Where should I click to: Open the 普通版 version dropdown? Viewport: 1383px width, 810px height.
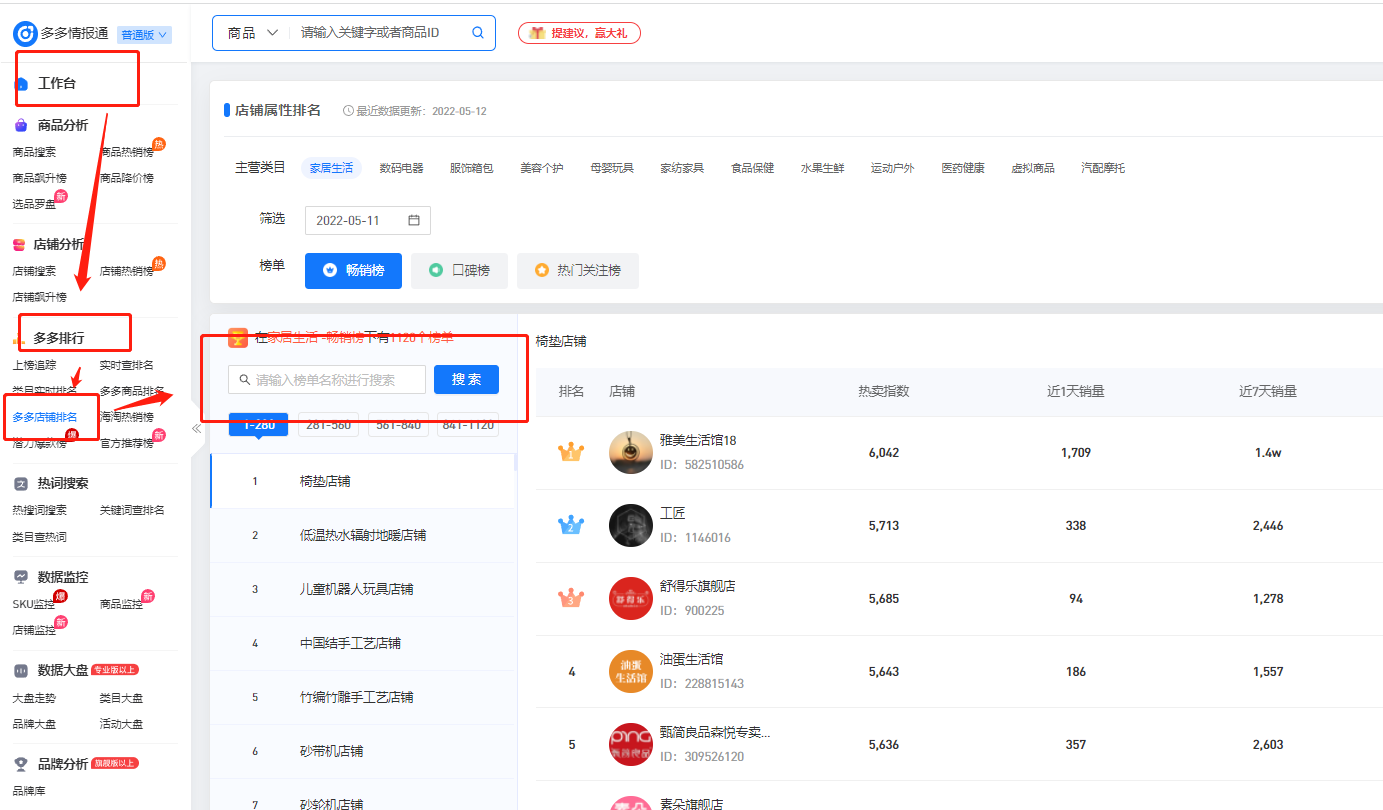tap(145, 34)
